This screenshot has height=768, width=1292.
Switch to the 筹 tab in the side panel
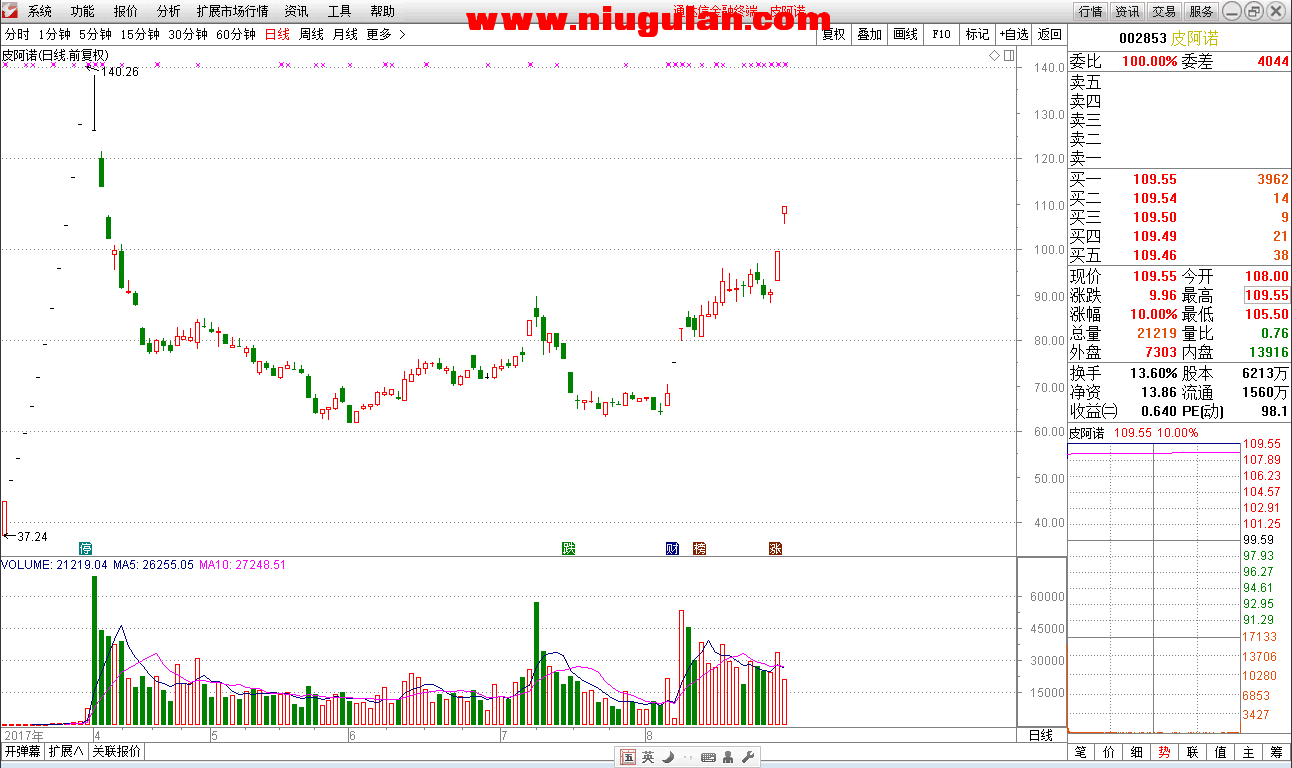click(x=1277, y=752)
